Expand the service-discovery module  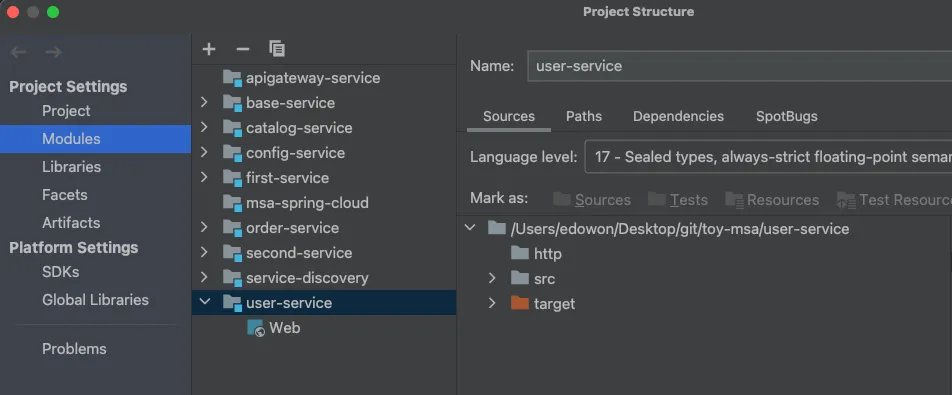(x=204, y=277)
